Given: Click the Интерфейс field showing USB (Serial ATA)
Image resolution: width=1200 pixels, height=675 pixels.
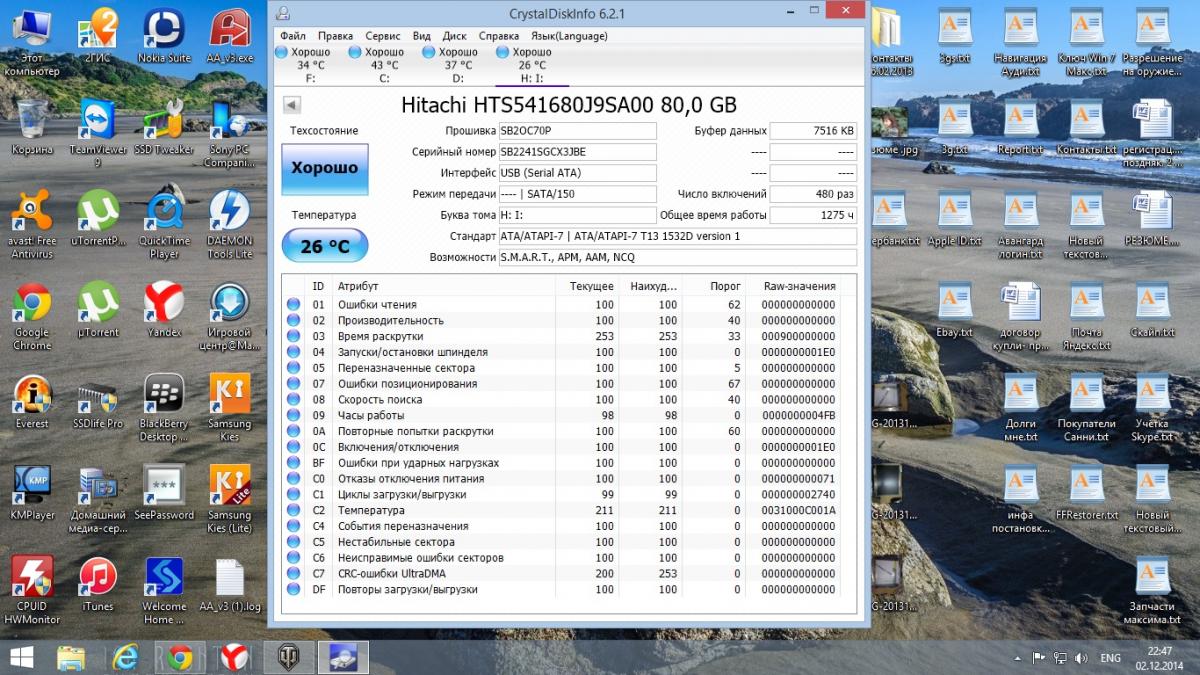Looking at the screenshot, I should coord(577,173).
